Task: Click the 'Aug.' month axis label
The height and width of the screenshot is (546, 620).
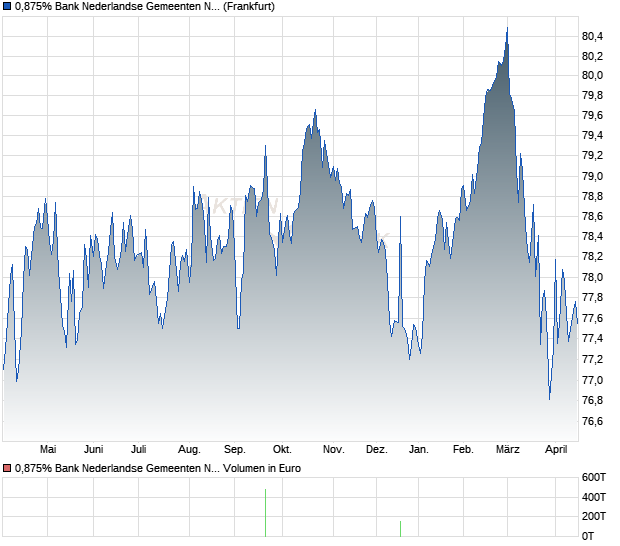Action: (189, 450)
